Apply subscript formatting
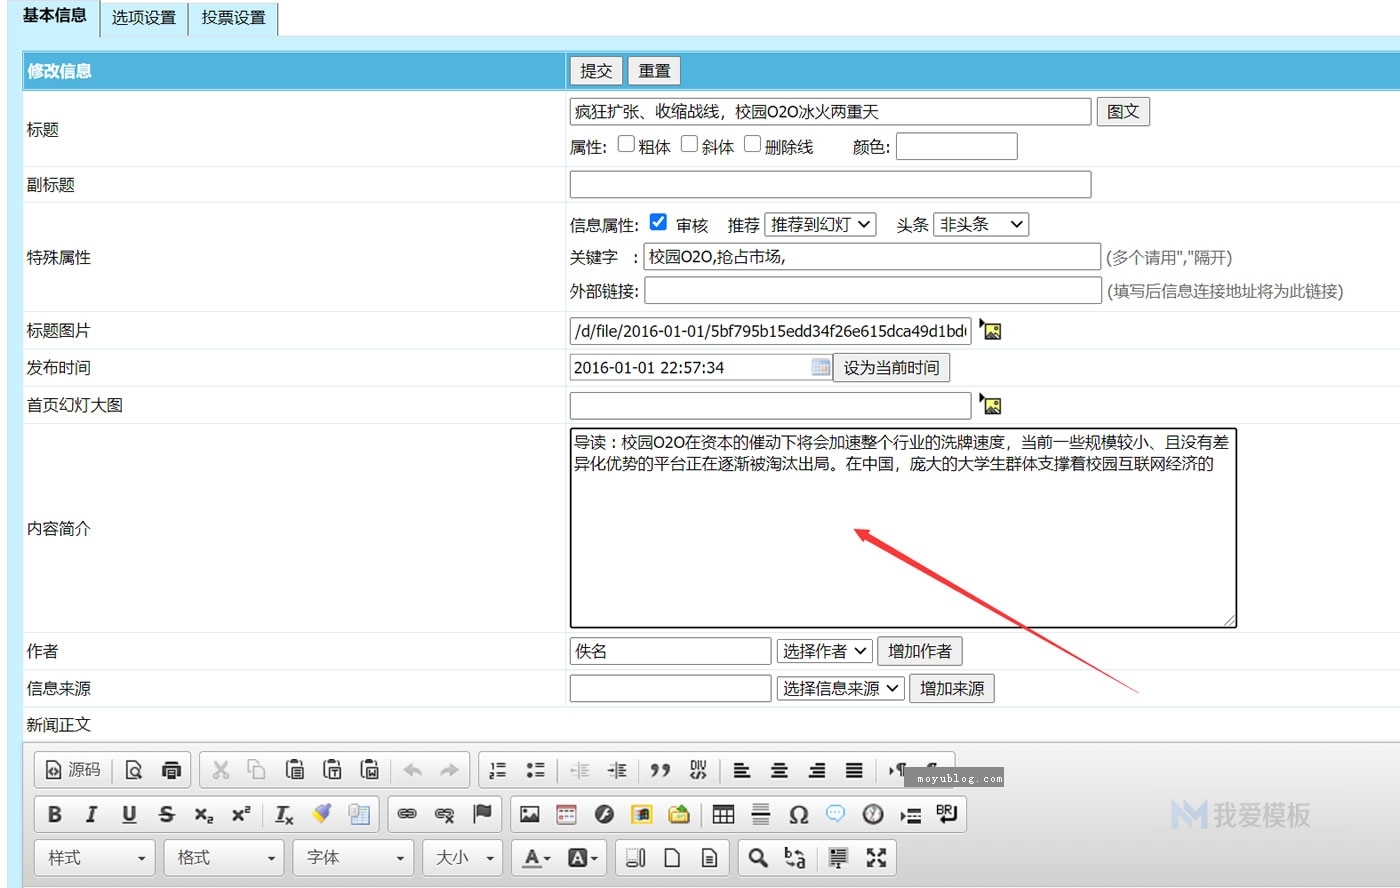The height and width of the screenshot is (888, 1400). point(204,814)
